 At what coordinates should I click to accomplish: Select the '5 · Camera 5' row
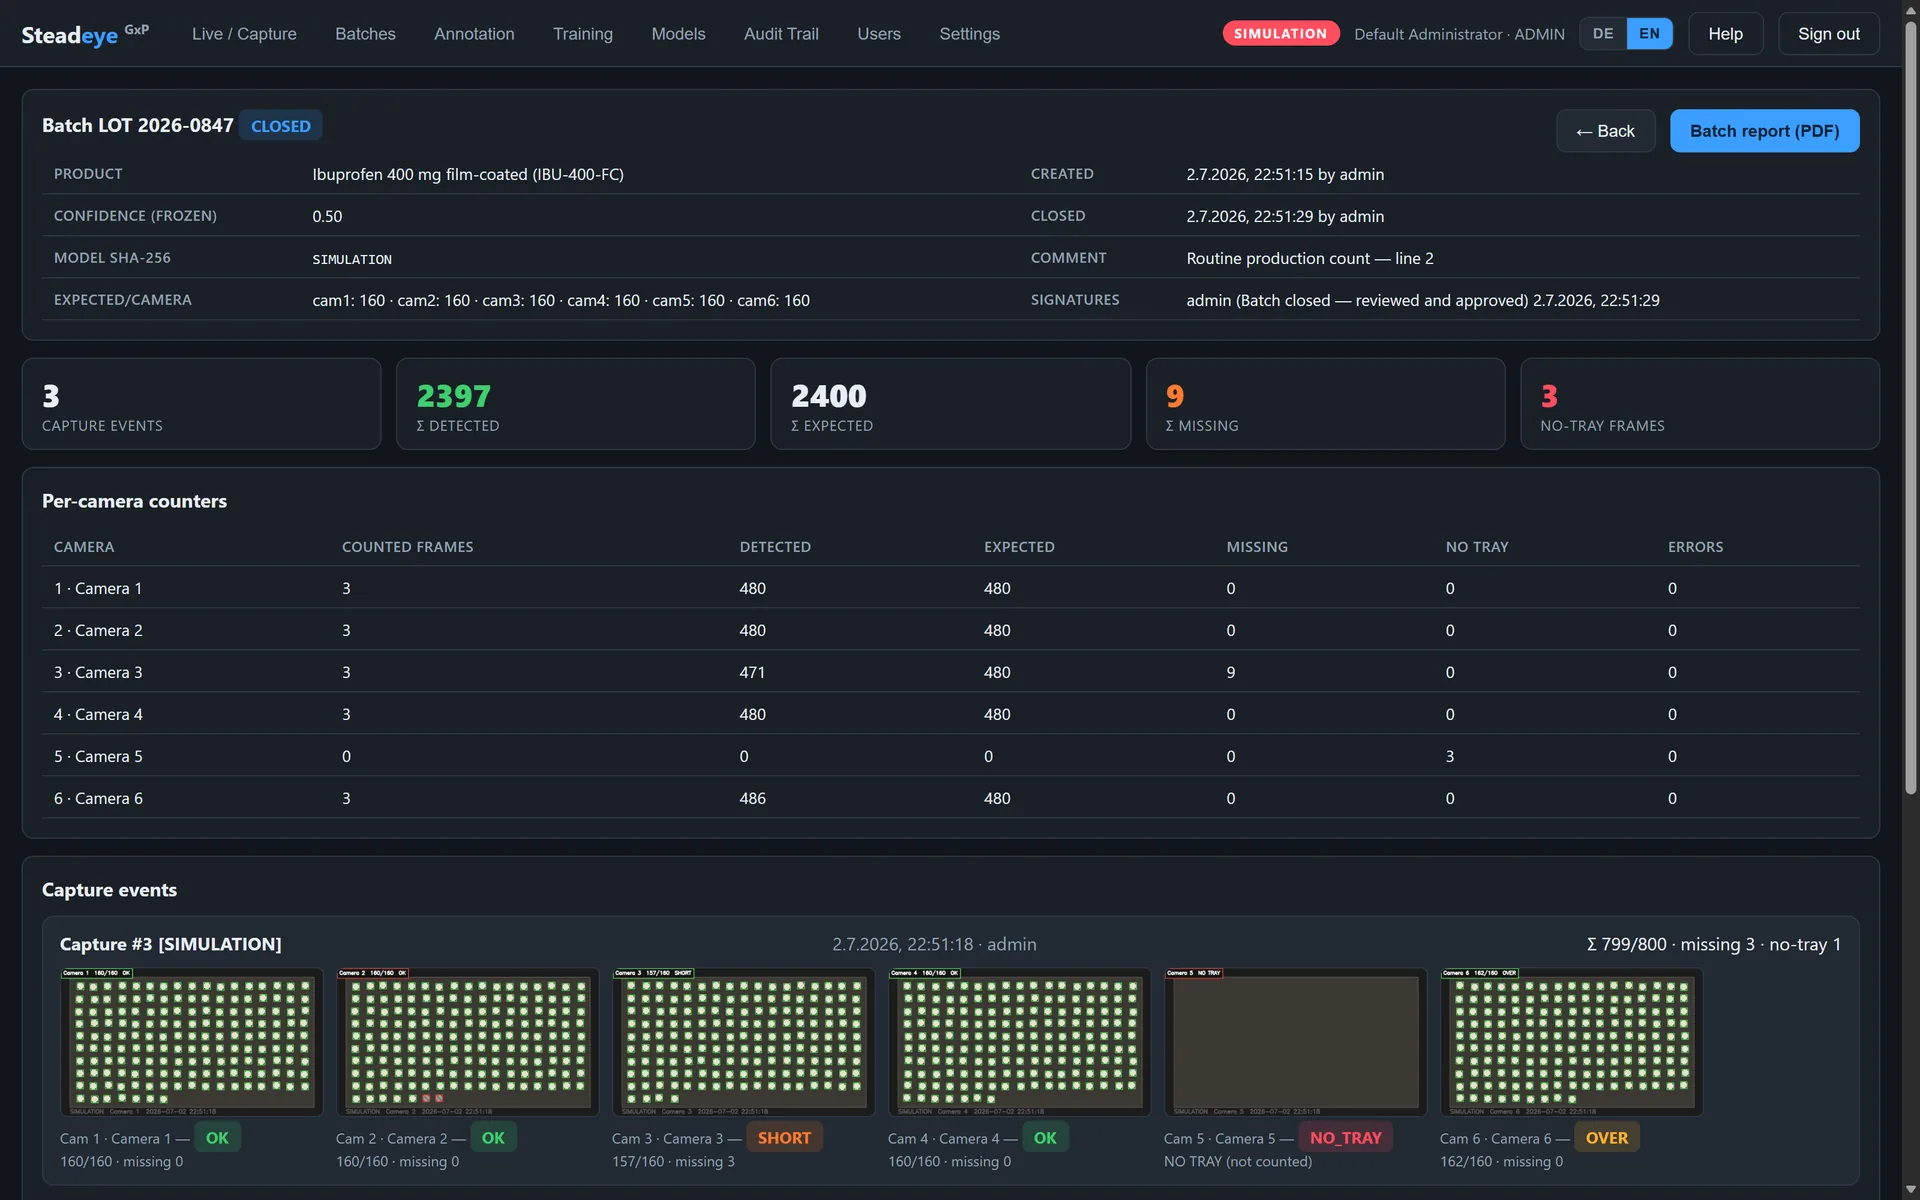(950, 756)
